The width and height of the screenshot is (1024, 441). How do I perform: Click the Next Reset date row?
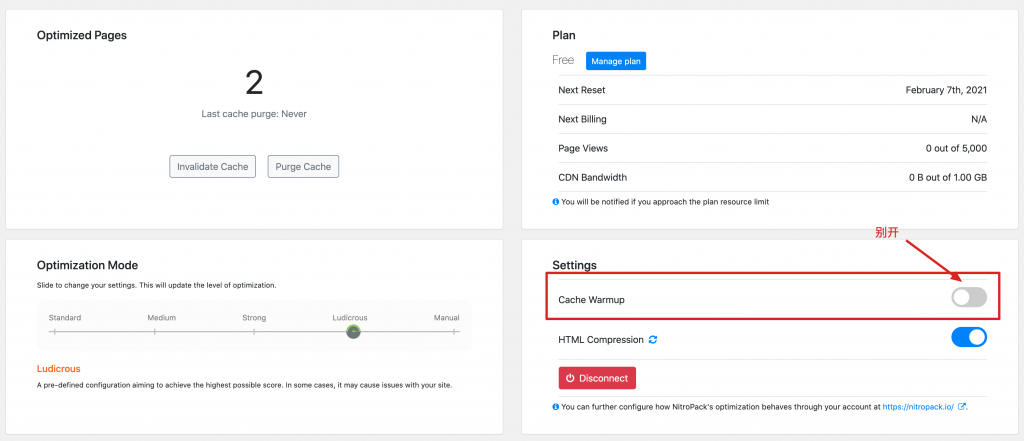[772, 90]
